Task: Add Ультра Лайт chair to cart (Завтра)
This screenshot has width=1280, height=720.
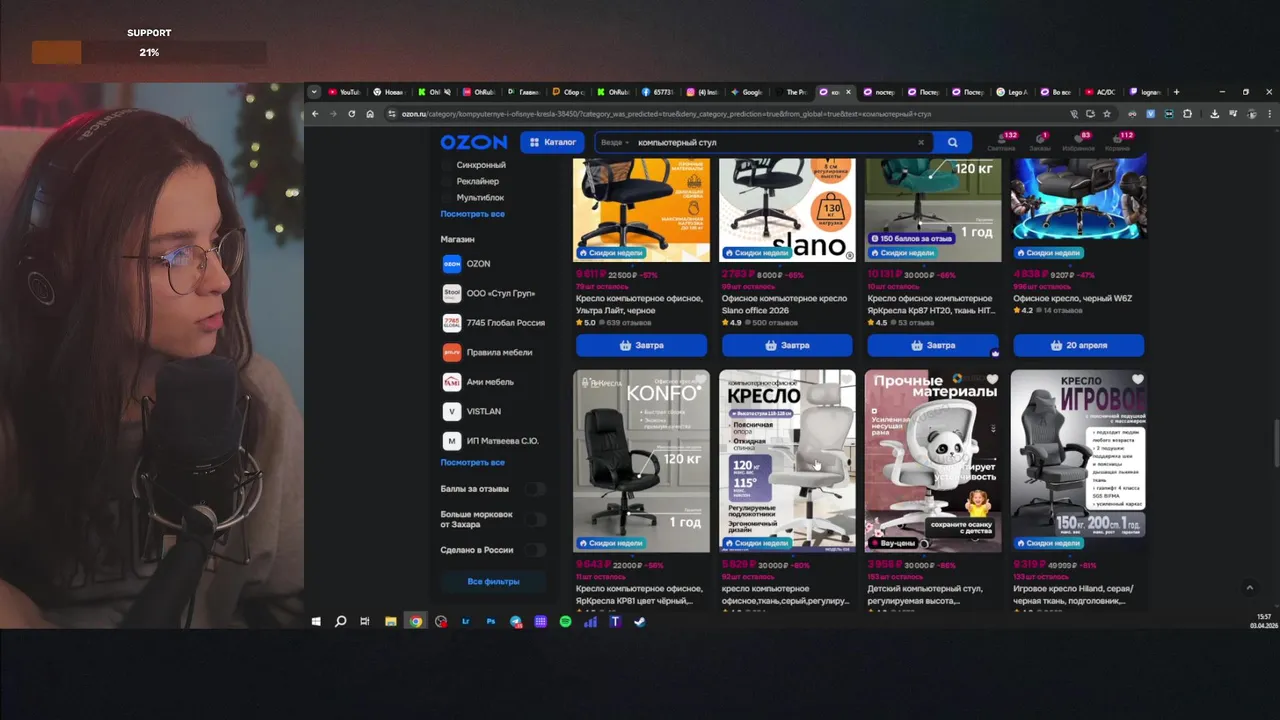Action: [641, 345]
